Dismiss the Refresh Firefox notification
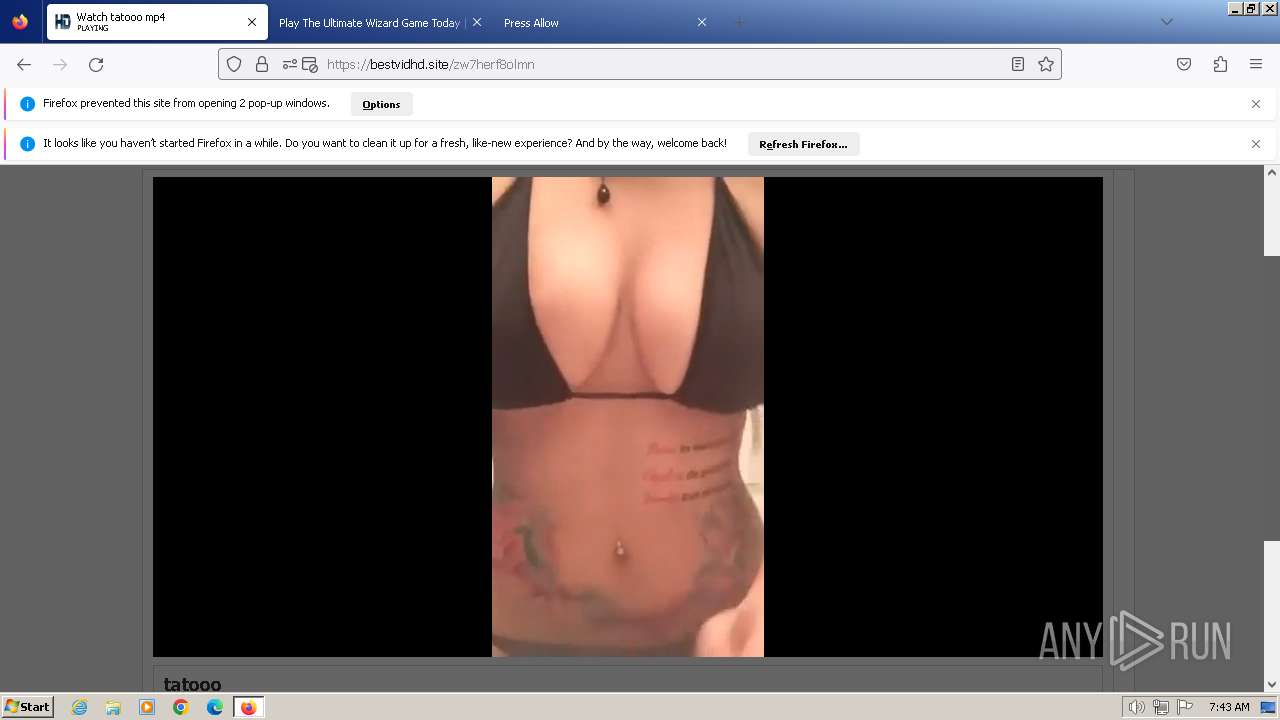 1256,144
